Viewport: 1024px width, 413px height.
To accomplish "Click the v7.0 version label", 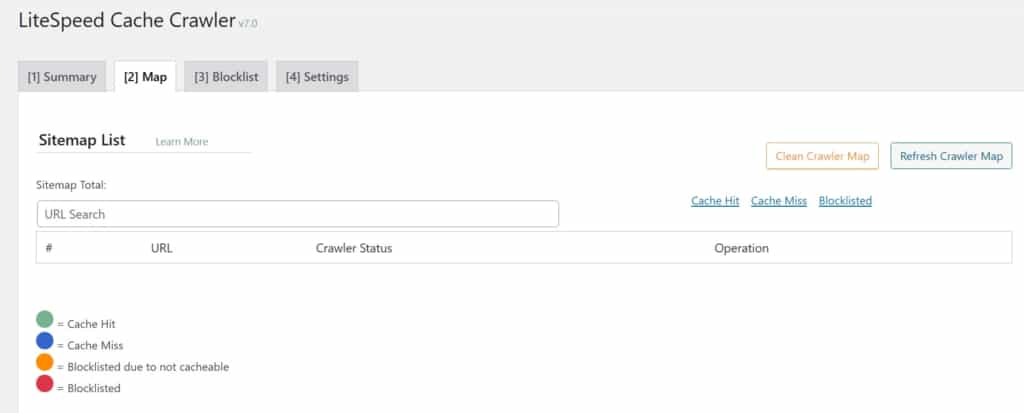I will [248, 24].
